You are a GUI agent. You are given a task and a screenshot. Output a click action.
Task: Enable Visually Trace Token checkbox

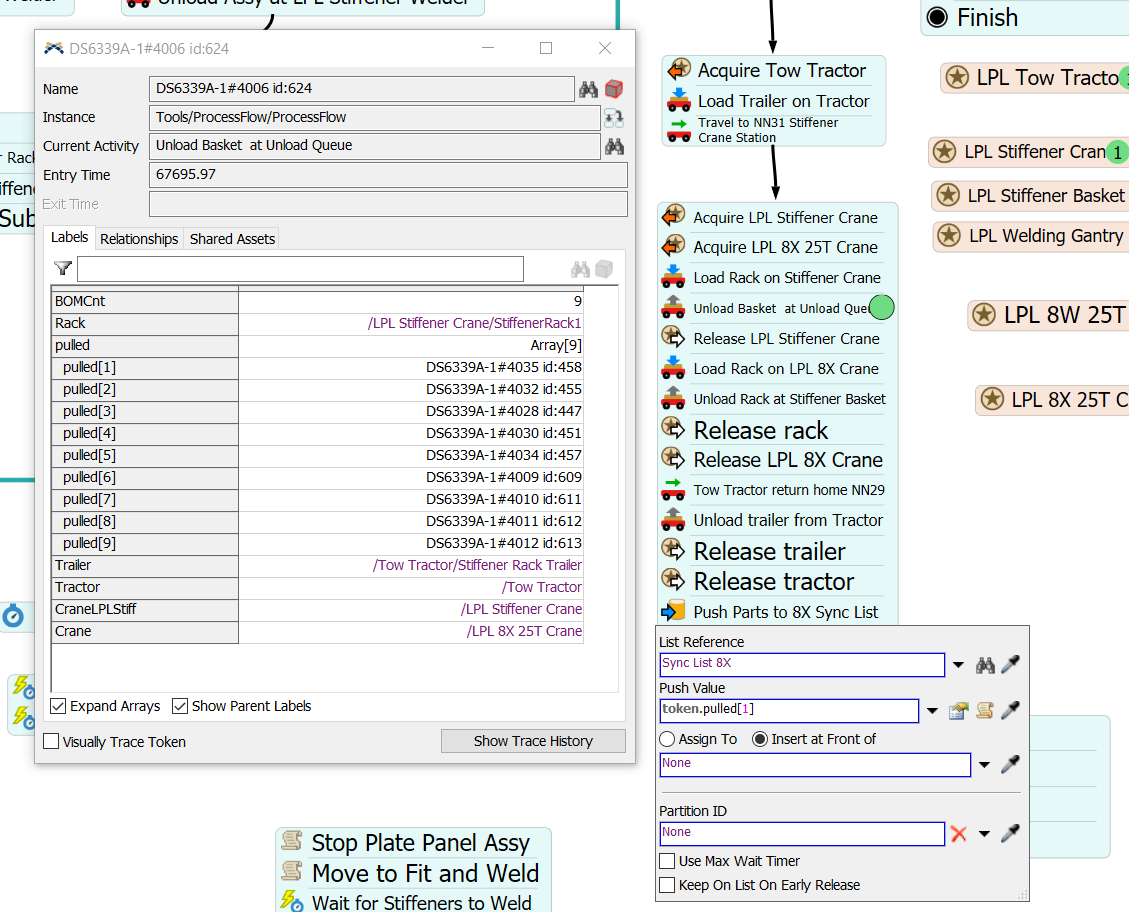(x=51, y=741)
